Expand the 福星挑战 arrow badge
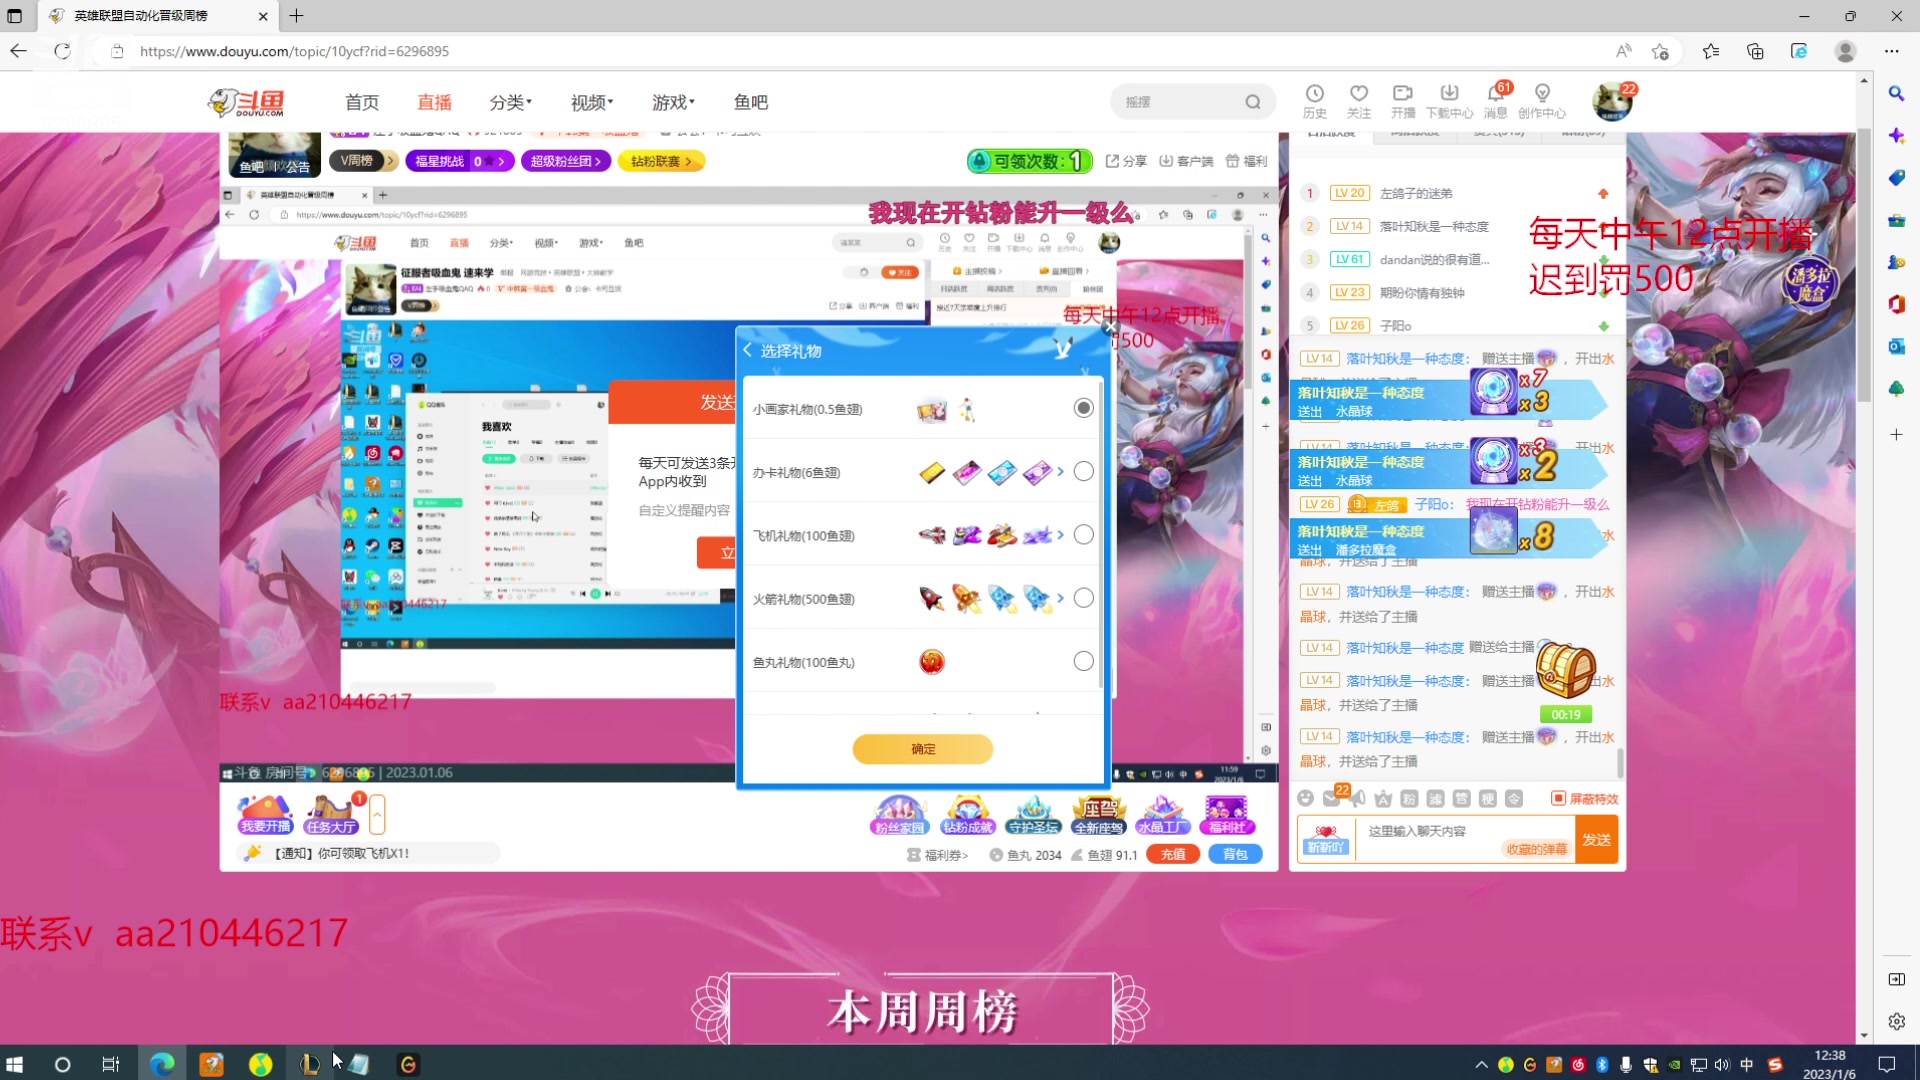This screenshot has height=1080, width=1920. click(460, 161)
